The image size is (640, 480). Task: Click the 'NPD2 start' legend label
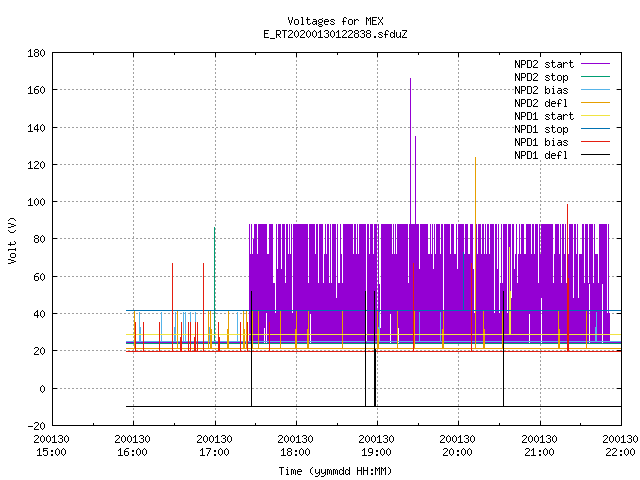(544, 64)
